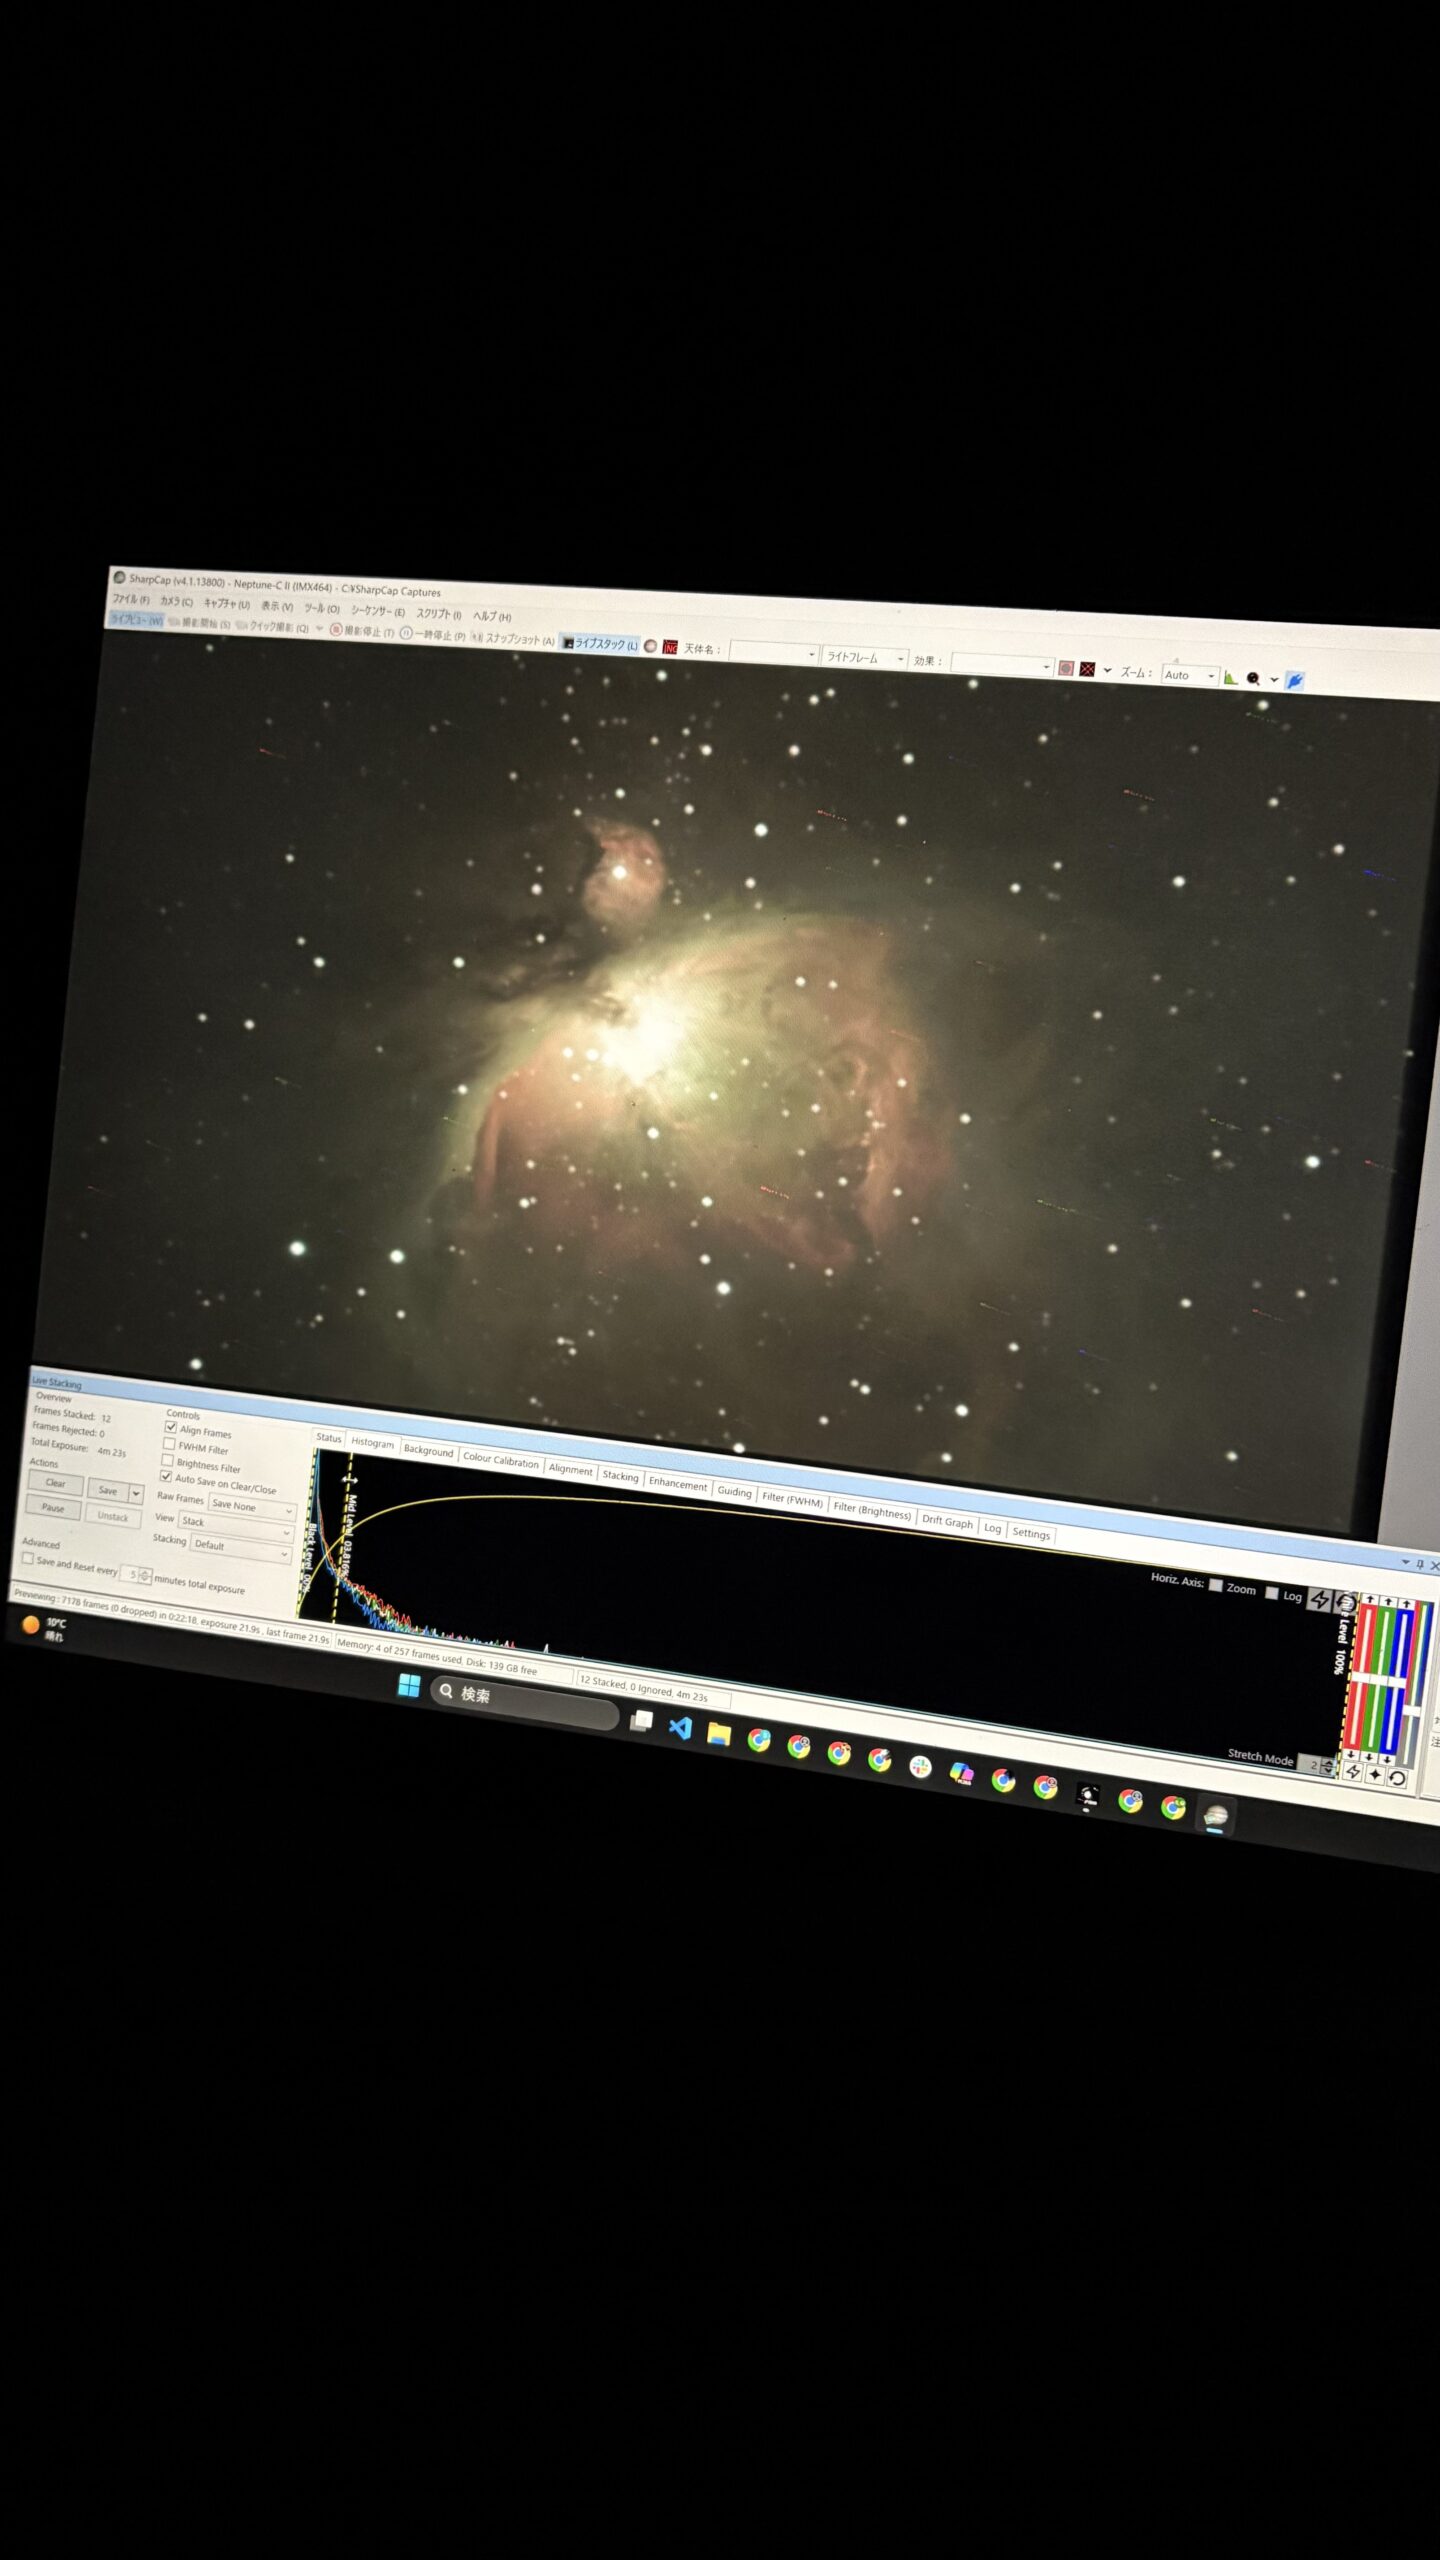
Task: Open Visual Studio Code from taskbar
Action: pos(680,1728)
